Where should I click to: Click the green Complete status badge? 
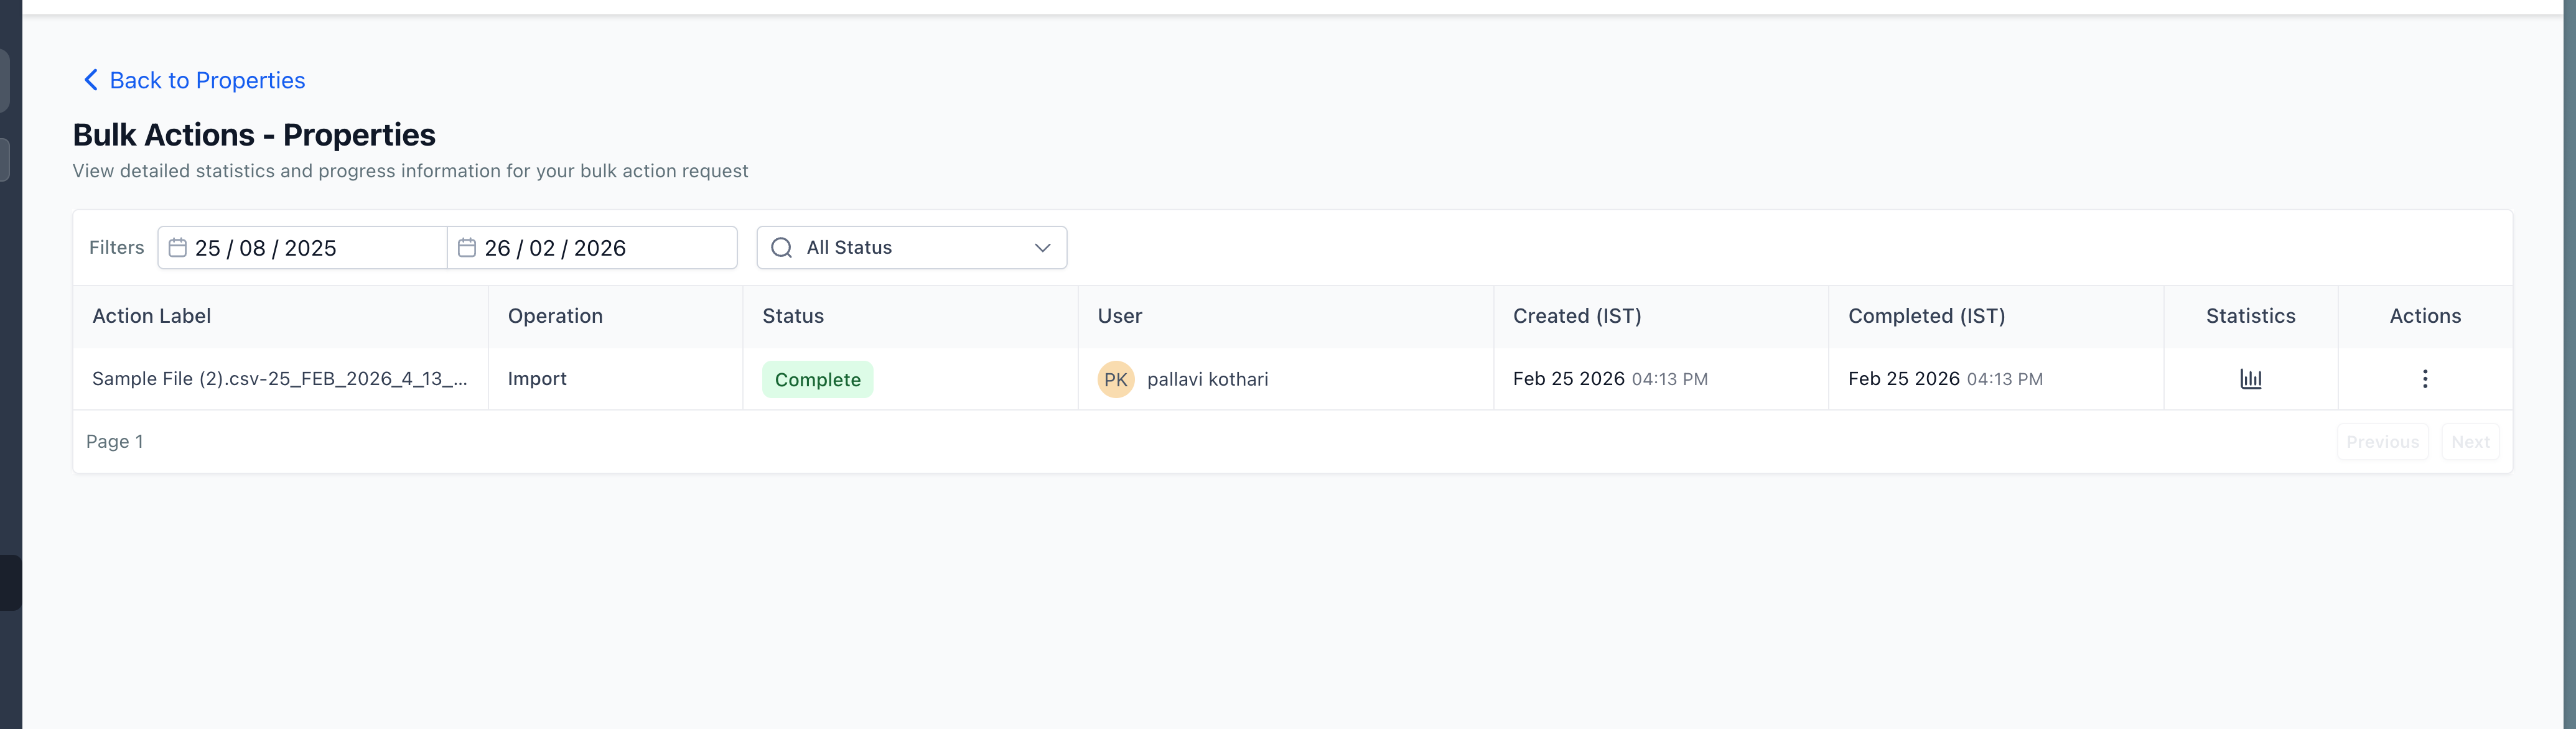[817, 379]
